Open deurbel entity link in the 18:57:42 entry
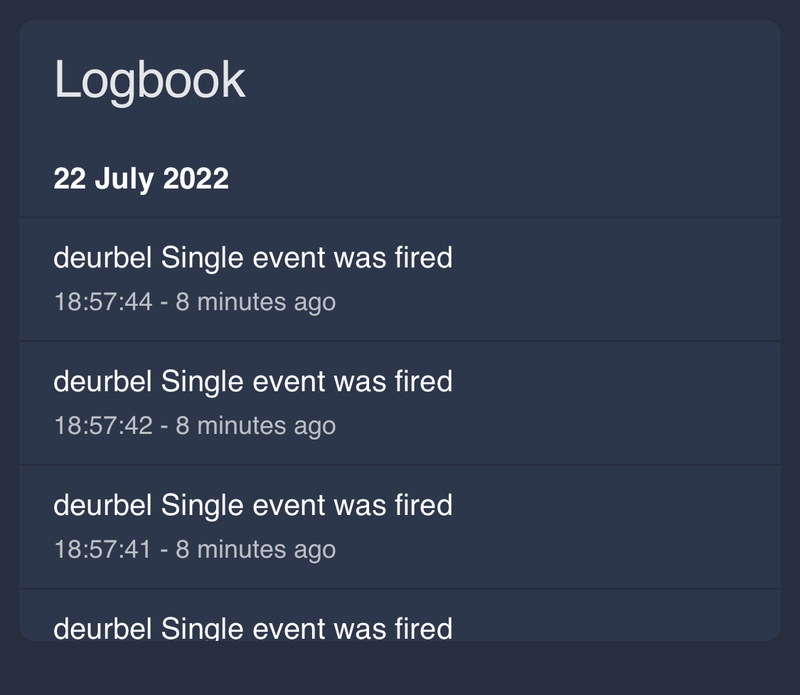800x695 pixels. [102, 382]
